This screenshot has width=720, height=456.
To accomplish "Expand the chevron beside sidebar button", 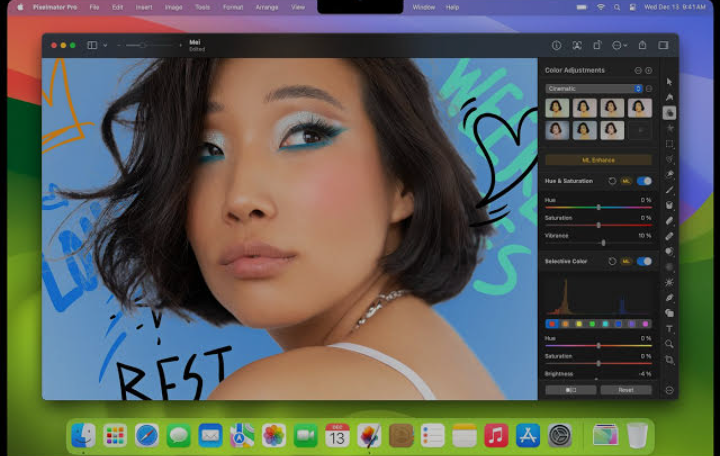I will (105, 45).
